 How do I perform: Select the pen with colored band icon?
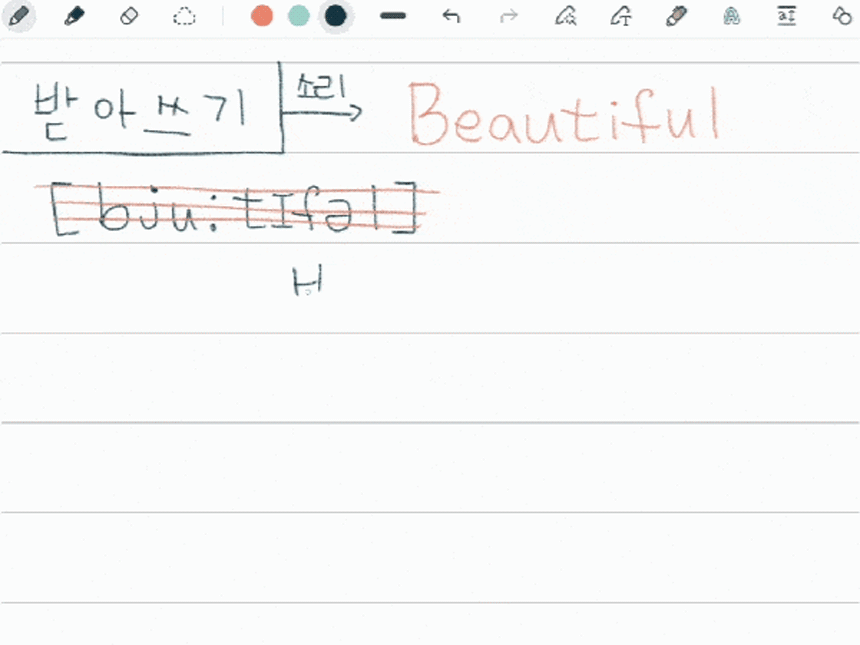click(x=677, y=16)
